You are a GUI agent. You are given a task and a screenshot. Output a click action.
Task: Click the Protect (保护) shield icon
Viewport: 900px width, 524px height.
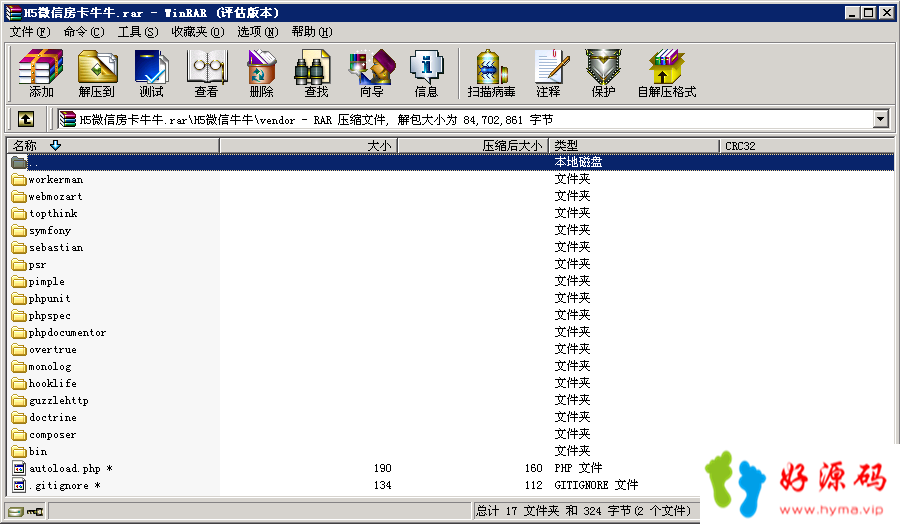[x=603, y=72]
